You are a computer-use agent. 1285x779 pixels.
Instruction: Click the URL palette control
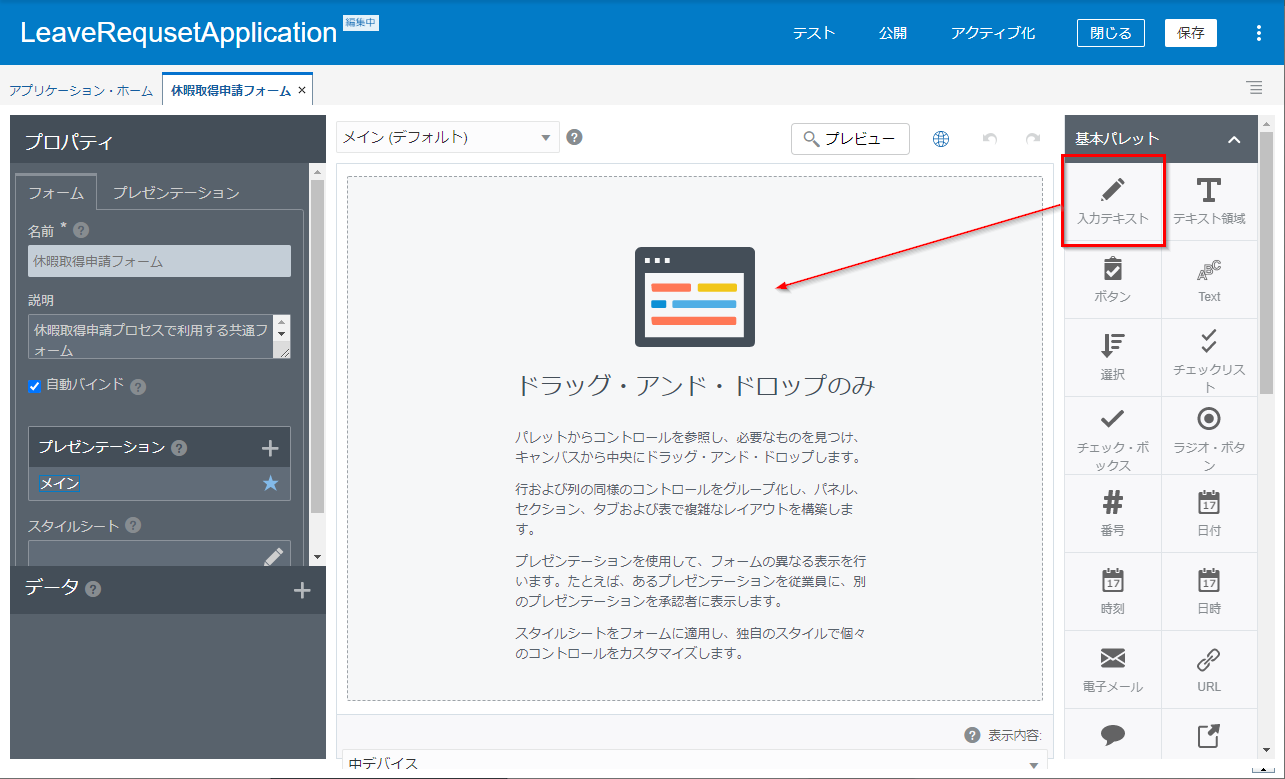pos(1209,669)
